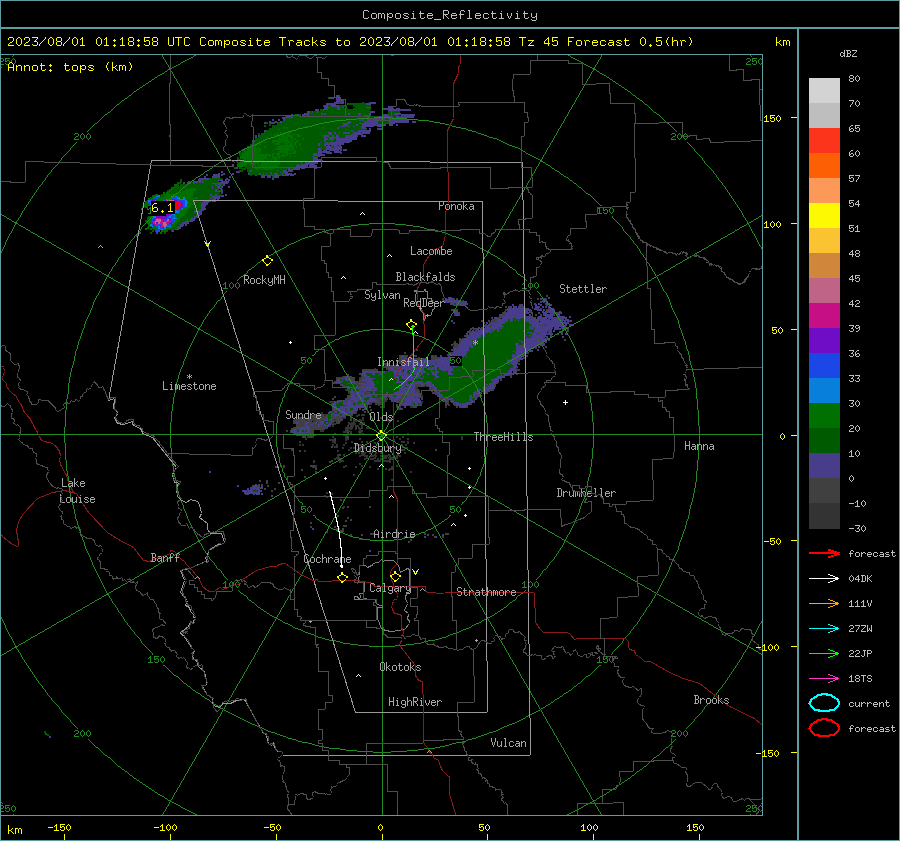Select the magenta 39-42 dBZ swatch
The height and width of the screenshot is (841, 900).
pos(824,315)
